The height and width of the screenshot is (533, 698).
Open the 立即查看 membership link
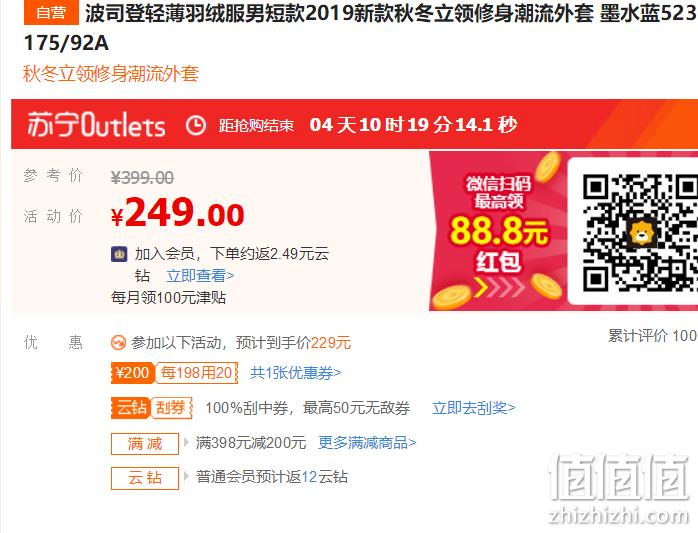click(200, 276)
